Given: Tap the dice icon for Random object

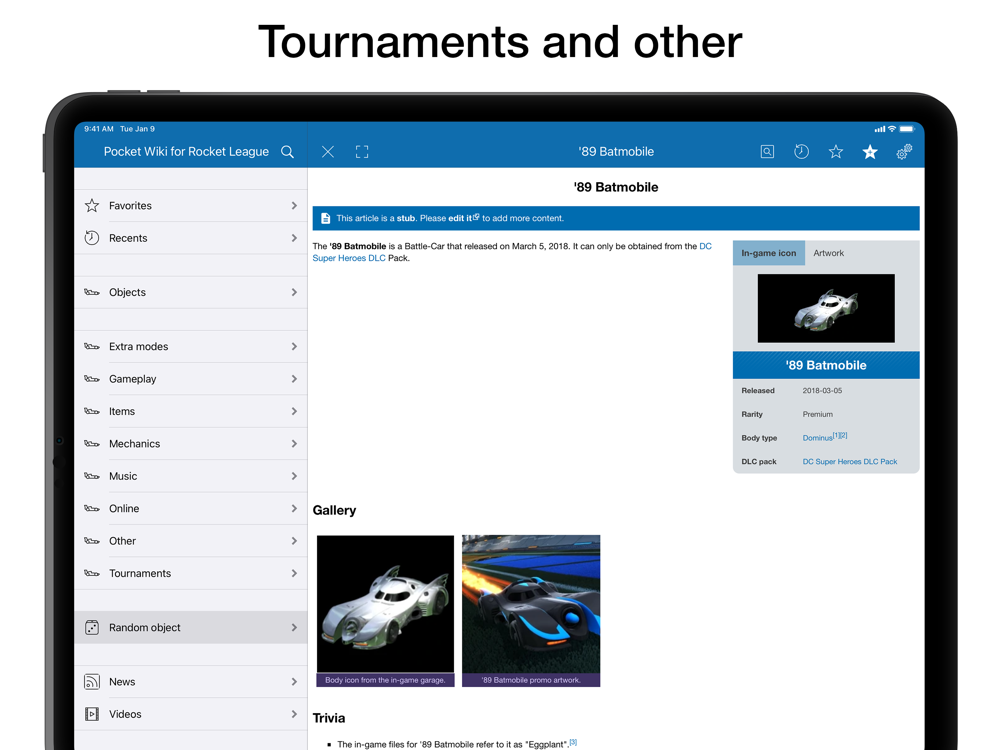Looking at the screenshot, I should pos(92,628).
